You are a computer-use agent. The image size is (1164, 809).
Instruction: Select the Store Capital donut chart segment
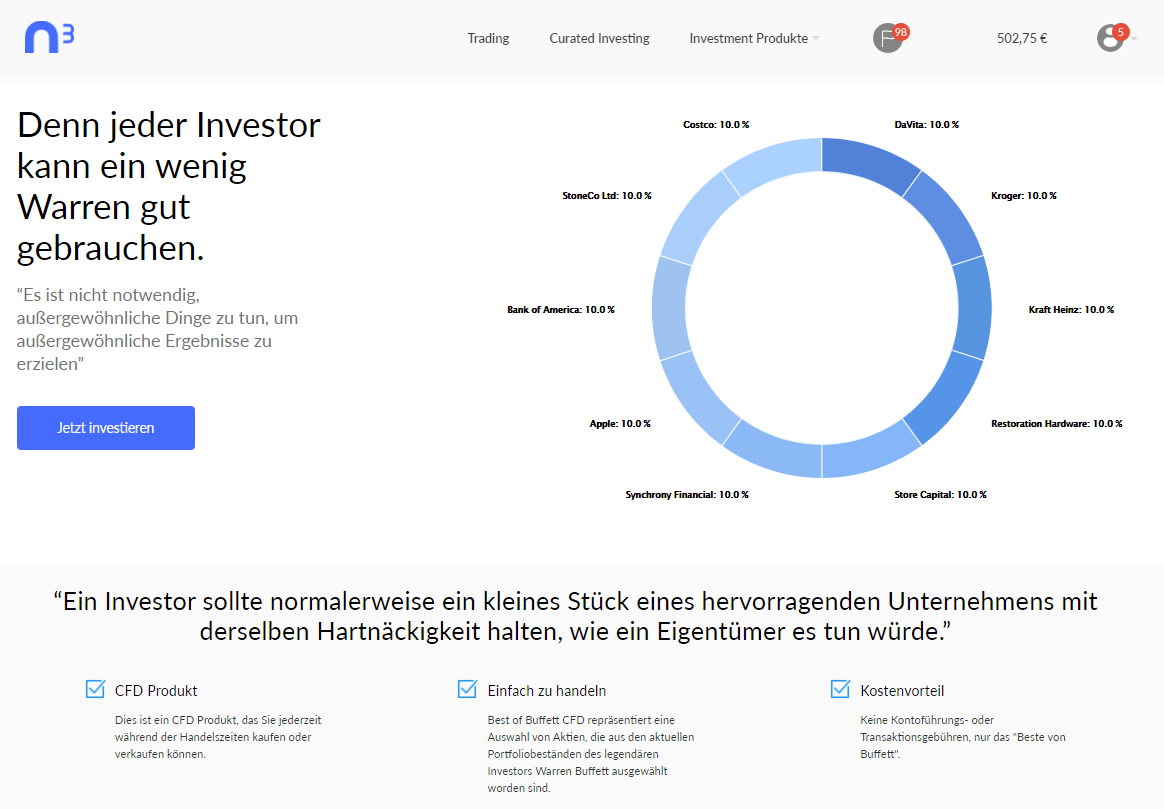click(x=868, y=453)
